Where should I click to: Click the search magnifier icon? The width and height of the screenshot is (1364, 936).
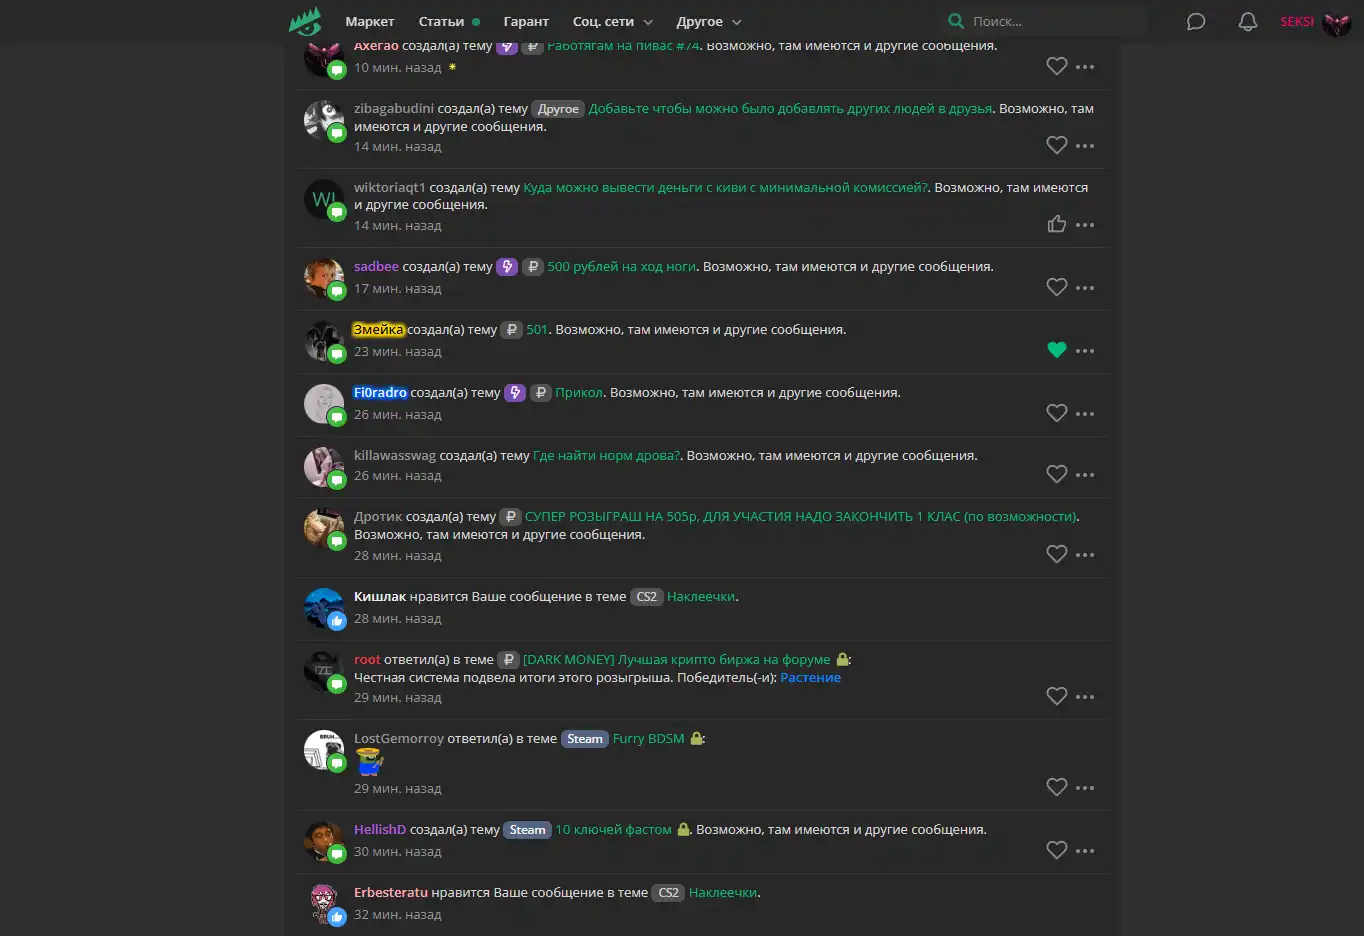956,21
